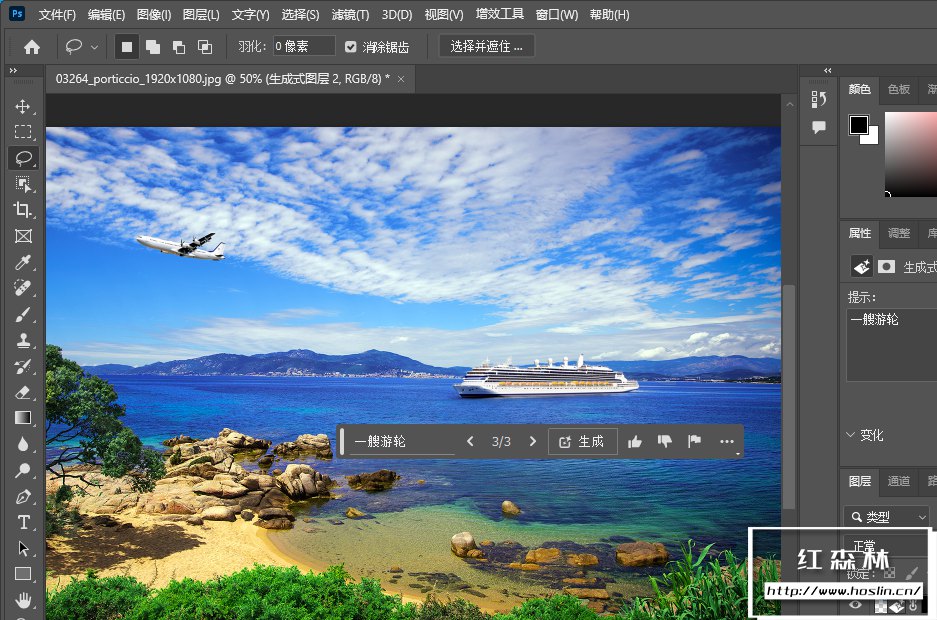Select the Rectangle shape tool
The height and width of the screenshot is (620, 937).
click(23, 574)
